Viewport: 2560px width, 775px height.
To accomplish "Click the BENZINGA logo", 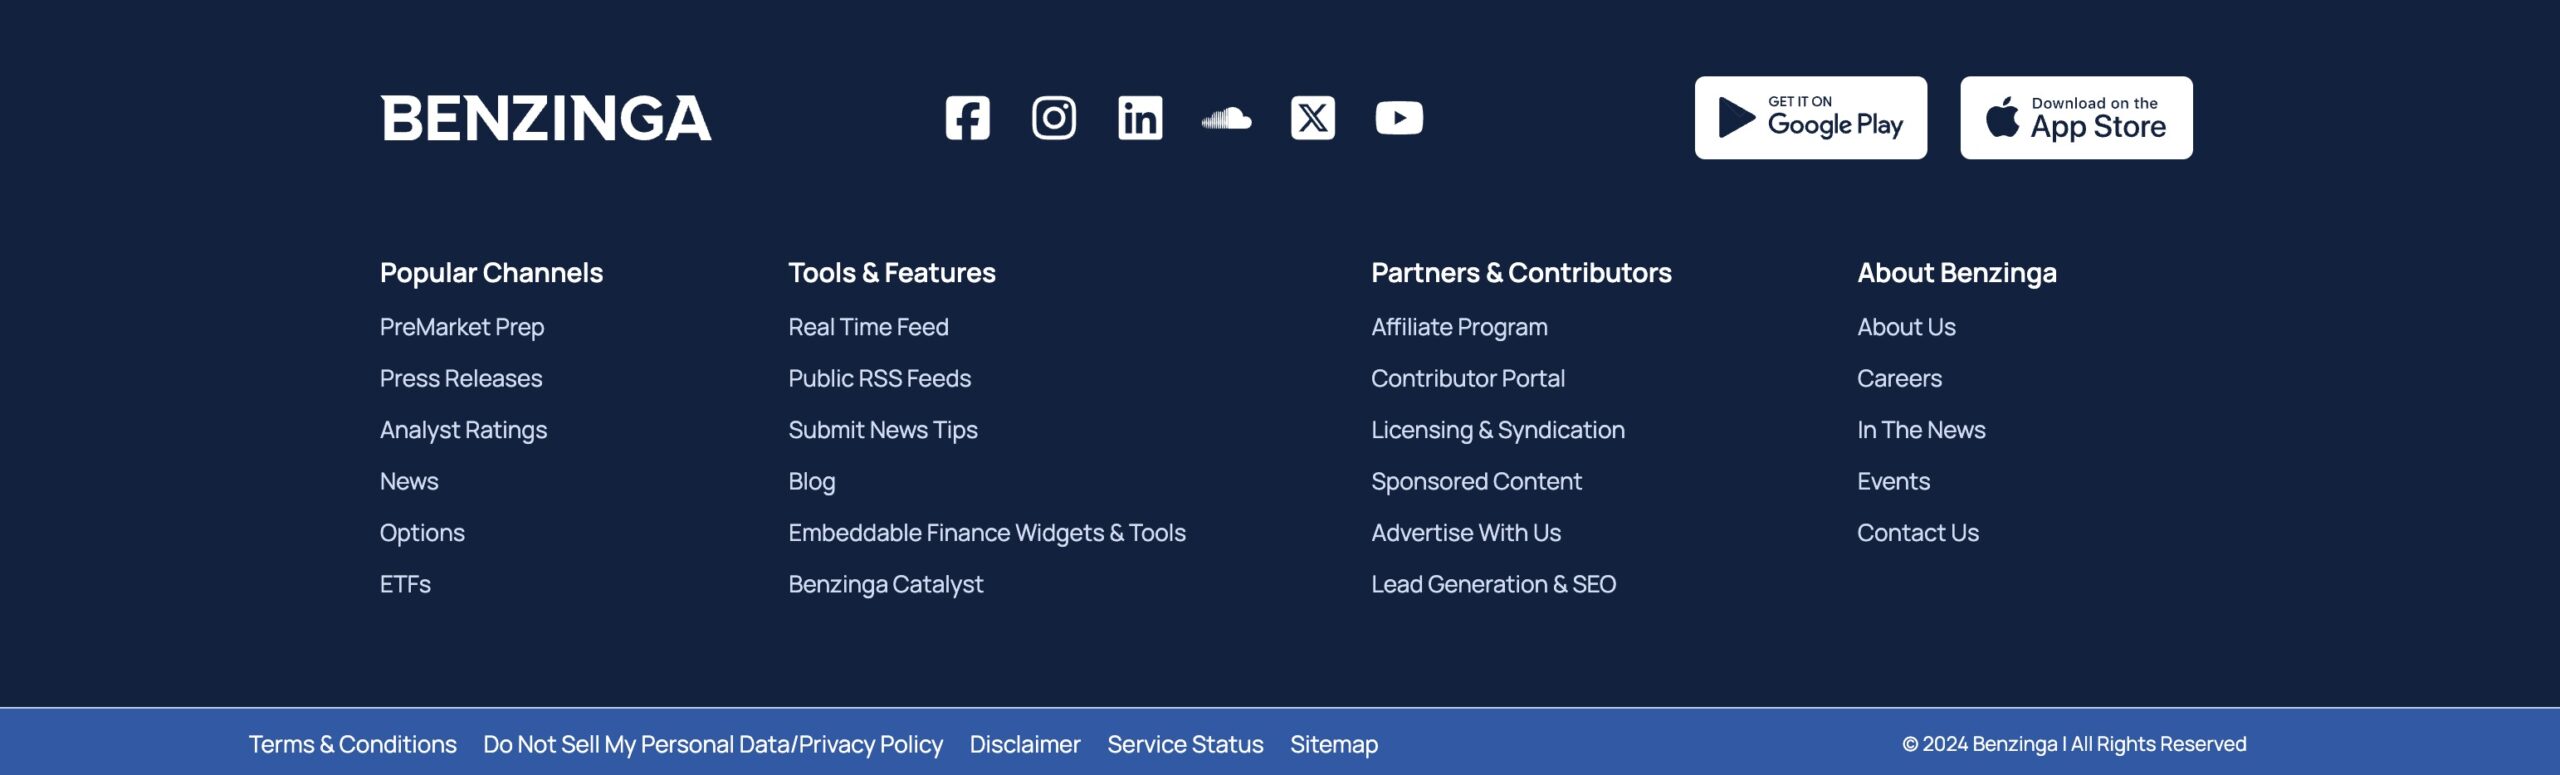I will tap(546, 118).
